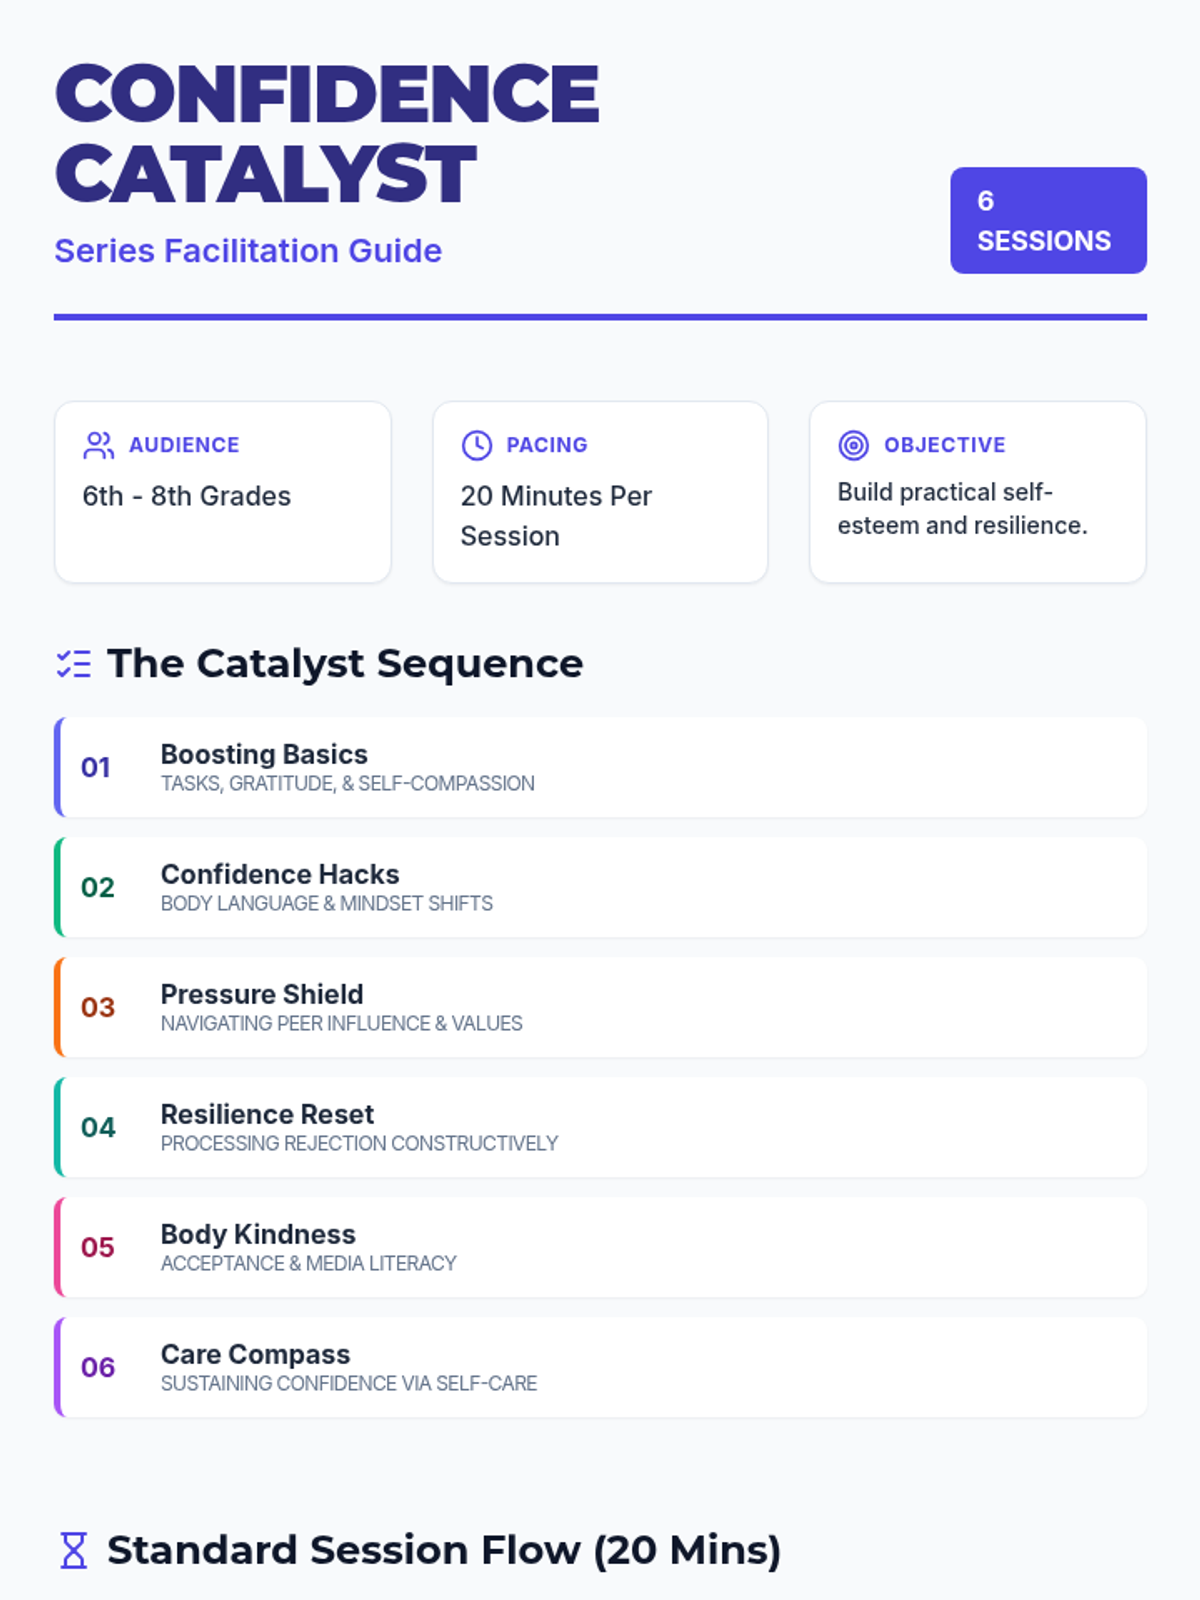The height and width of the screenshot is (1600, 1200).
Task: Click session number 03
Action: (98, 1007)
